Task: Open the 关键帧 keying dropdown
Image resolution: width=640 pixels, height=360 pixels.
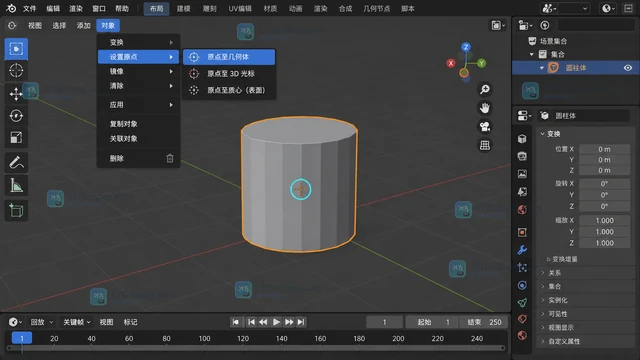Action: click(76, 322)
